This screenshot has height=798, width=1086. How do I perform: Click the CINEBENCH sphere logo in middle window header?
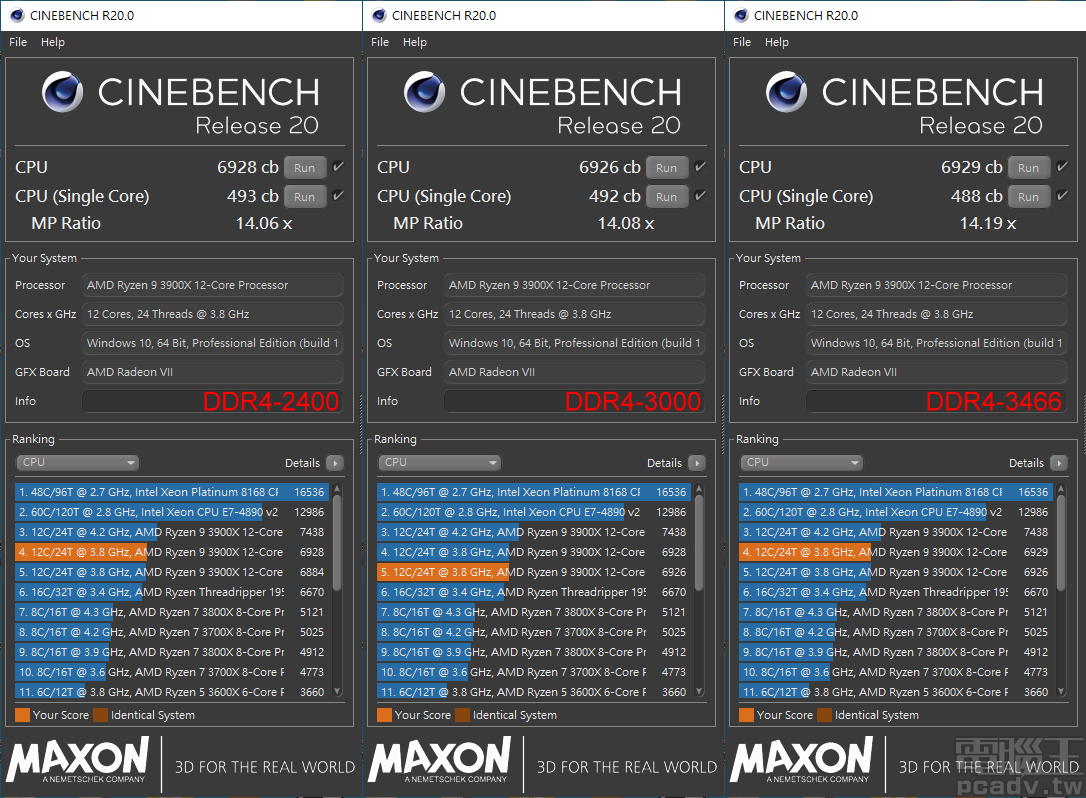(424, 92)
